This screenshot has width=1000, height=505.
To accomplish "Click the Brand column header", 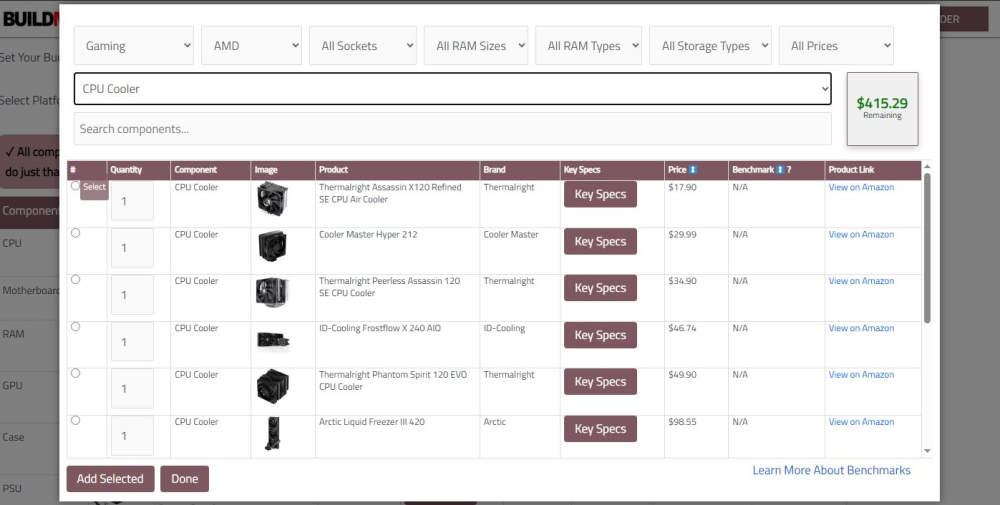I will pyautogui.click(x=520, y=170).
